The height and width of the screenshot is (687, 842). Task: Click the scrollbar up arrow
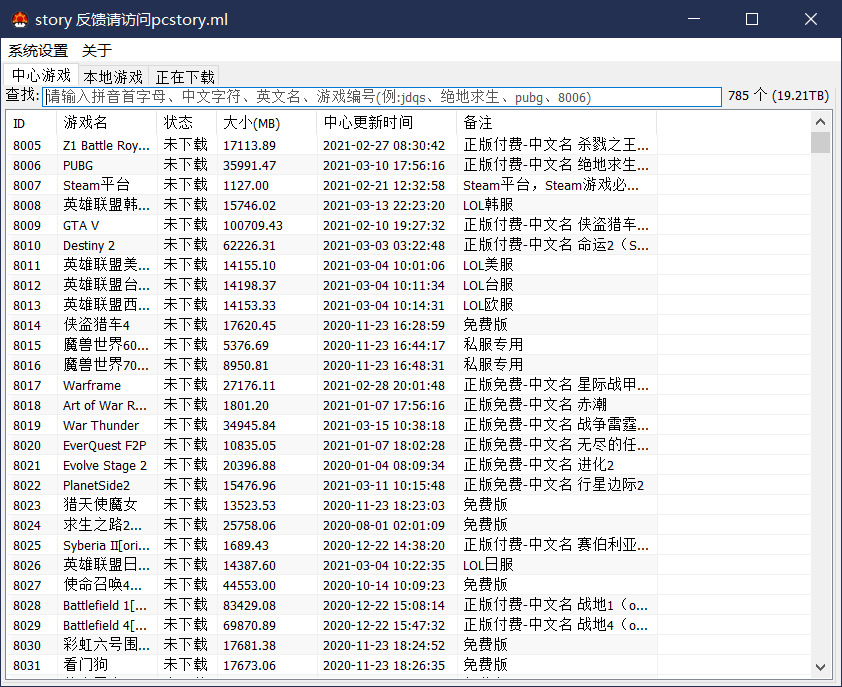pos(820,122)
